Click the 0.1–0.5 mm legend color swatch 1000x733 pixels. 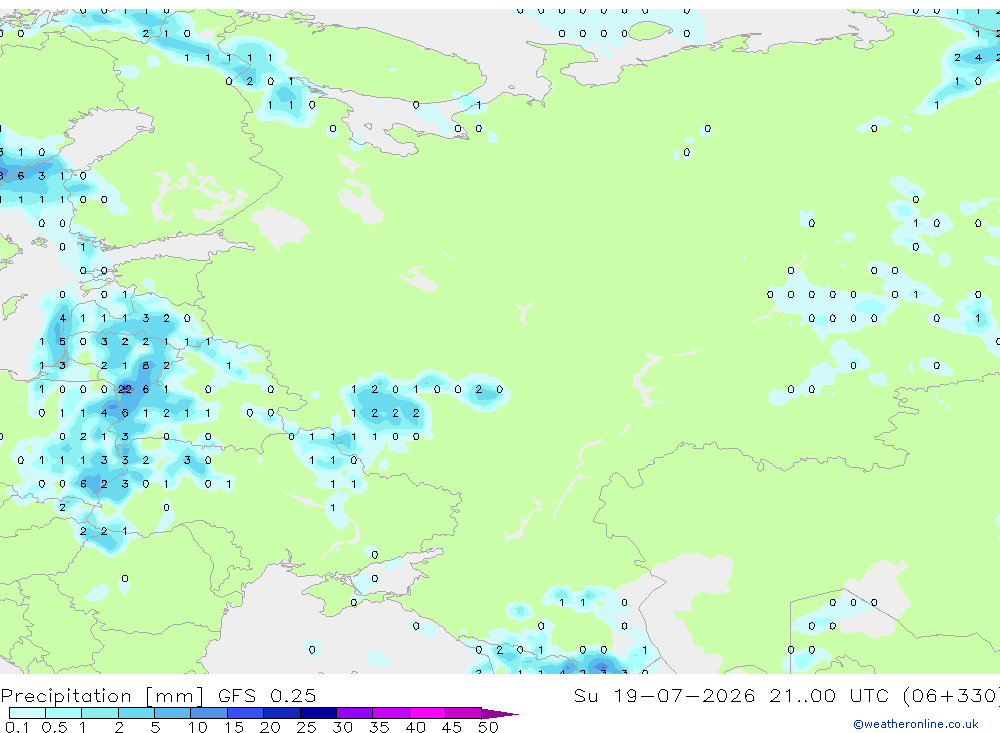(27, 713)
